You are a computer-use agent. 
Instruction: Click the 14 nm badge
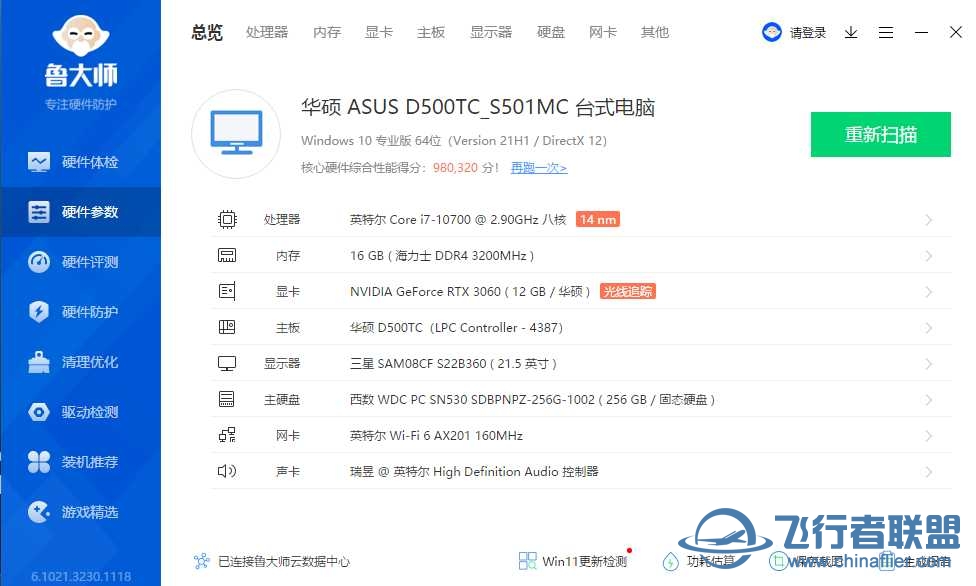[x=598, y=219]
